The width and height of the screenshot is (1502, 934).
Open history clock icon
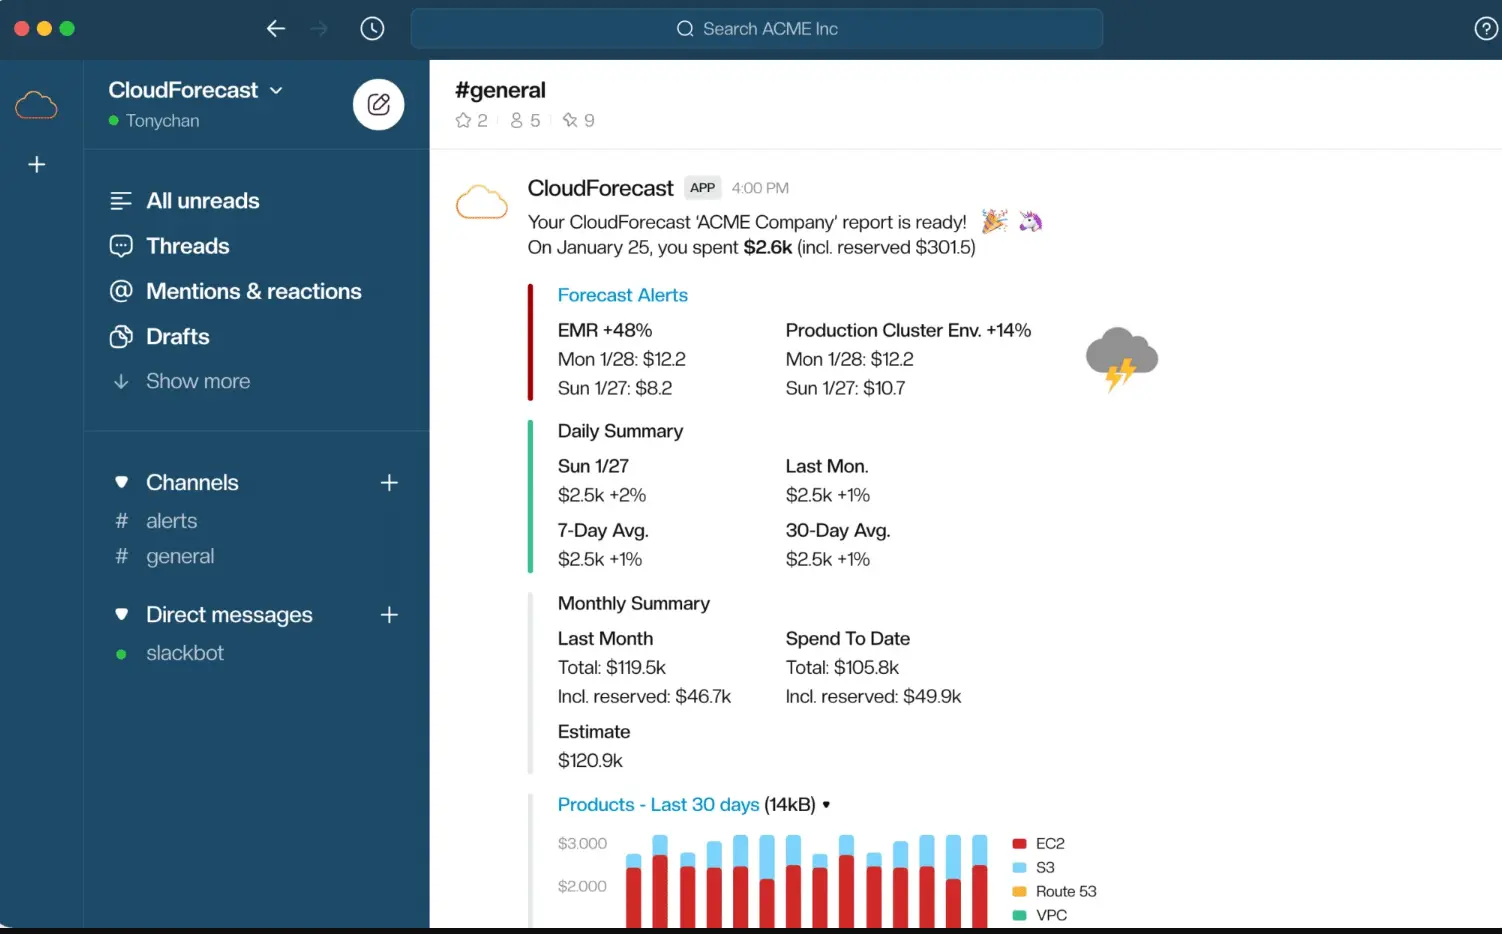pos(372,29)
